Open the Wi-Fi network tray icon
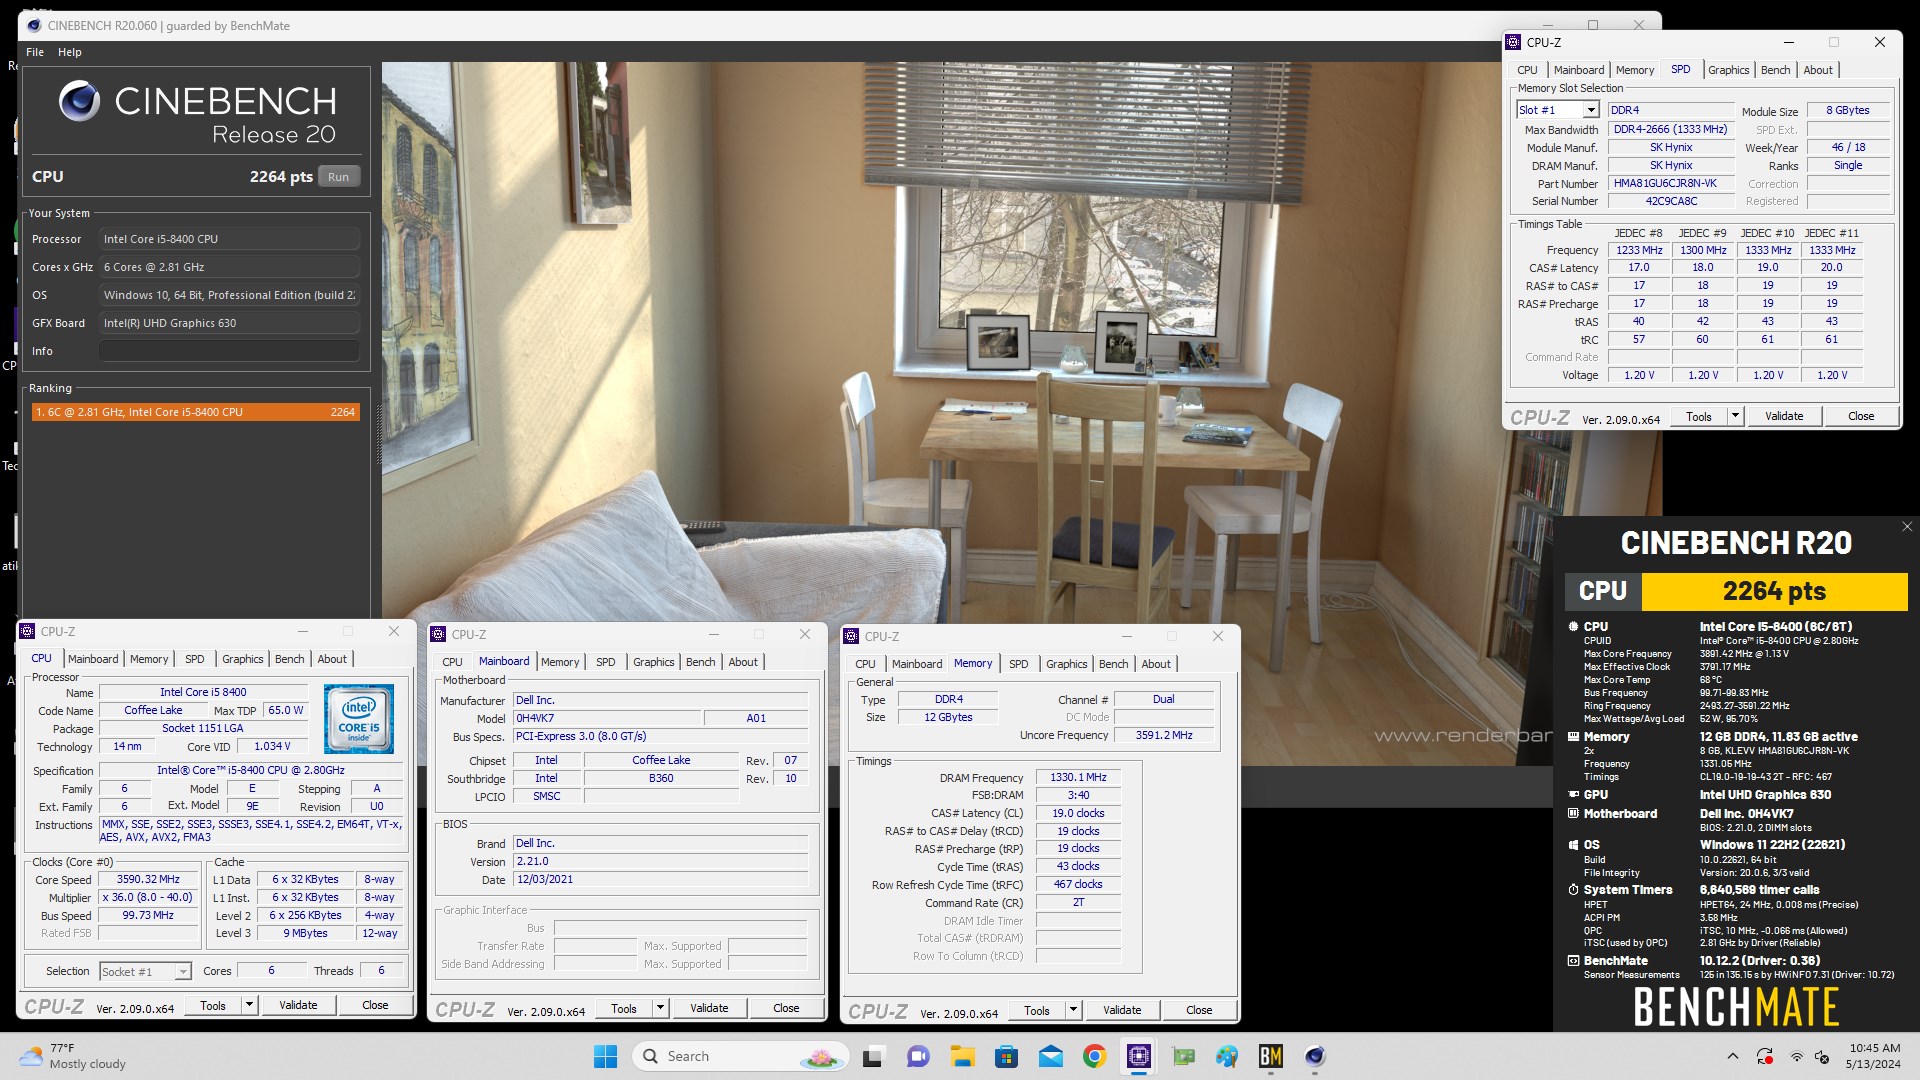This screenshot has height=1080, width=1920. (1796, 1057)
